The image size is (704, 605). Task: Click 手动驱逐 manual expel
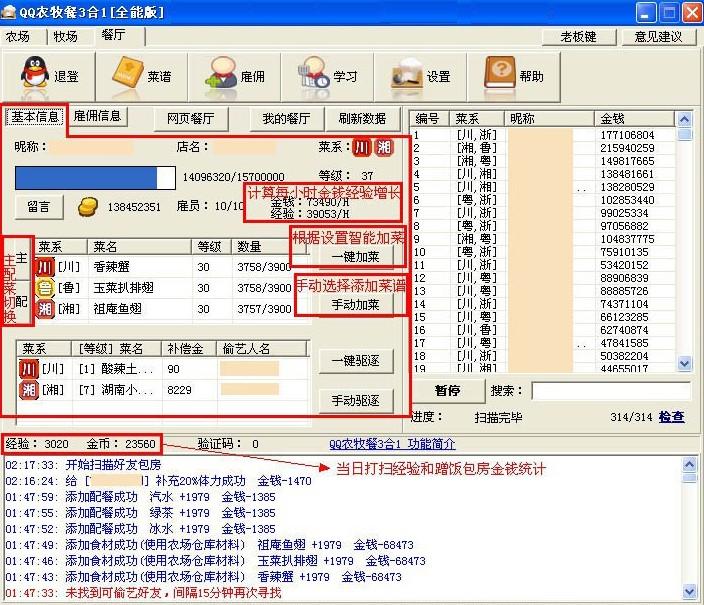[x=356, y=400]
